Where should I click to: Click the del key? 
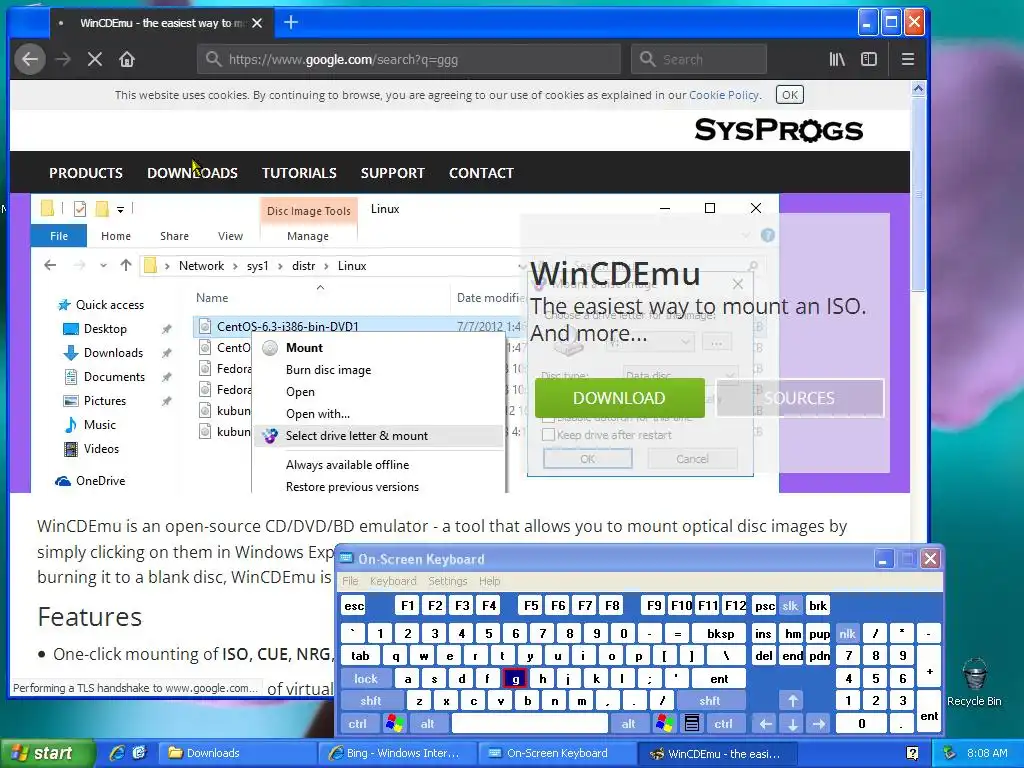coord(764,656)
